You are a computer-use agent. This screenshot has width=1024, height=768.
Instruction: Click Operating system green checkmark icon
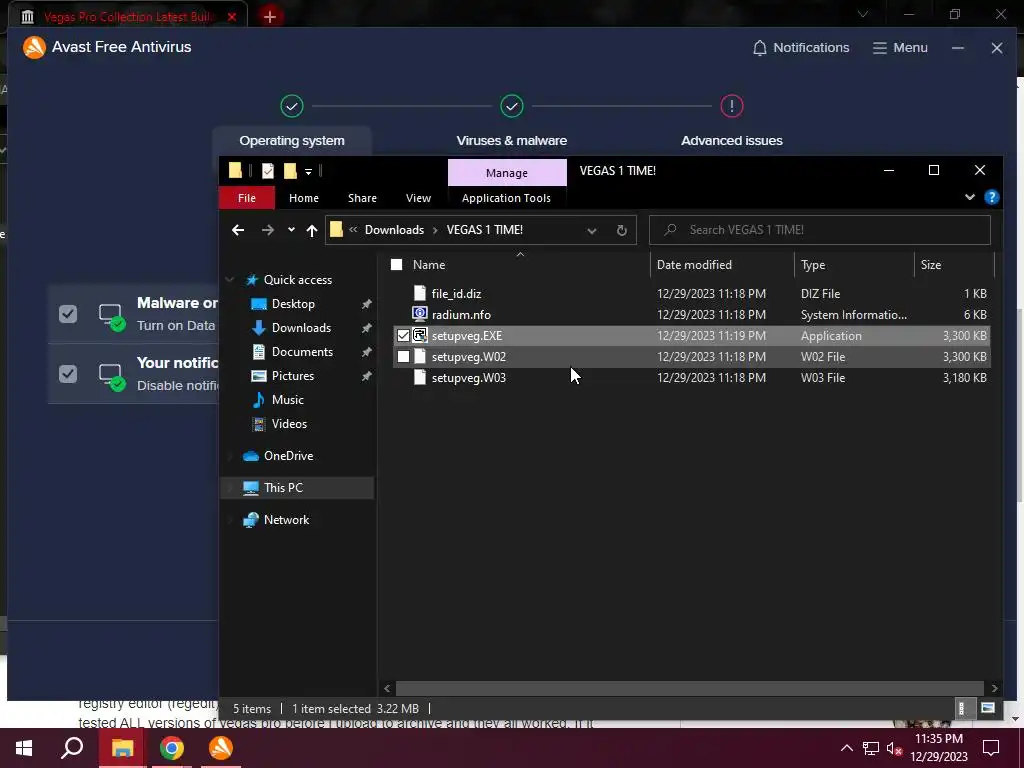(x=292, y=106)
